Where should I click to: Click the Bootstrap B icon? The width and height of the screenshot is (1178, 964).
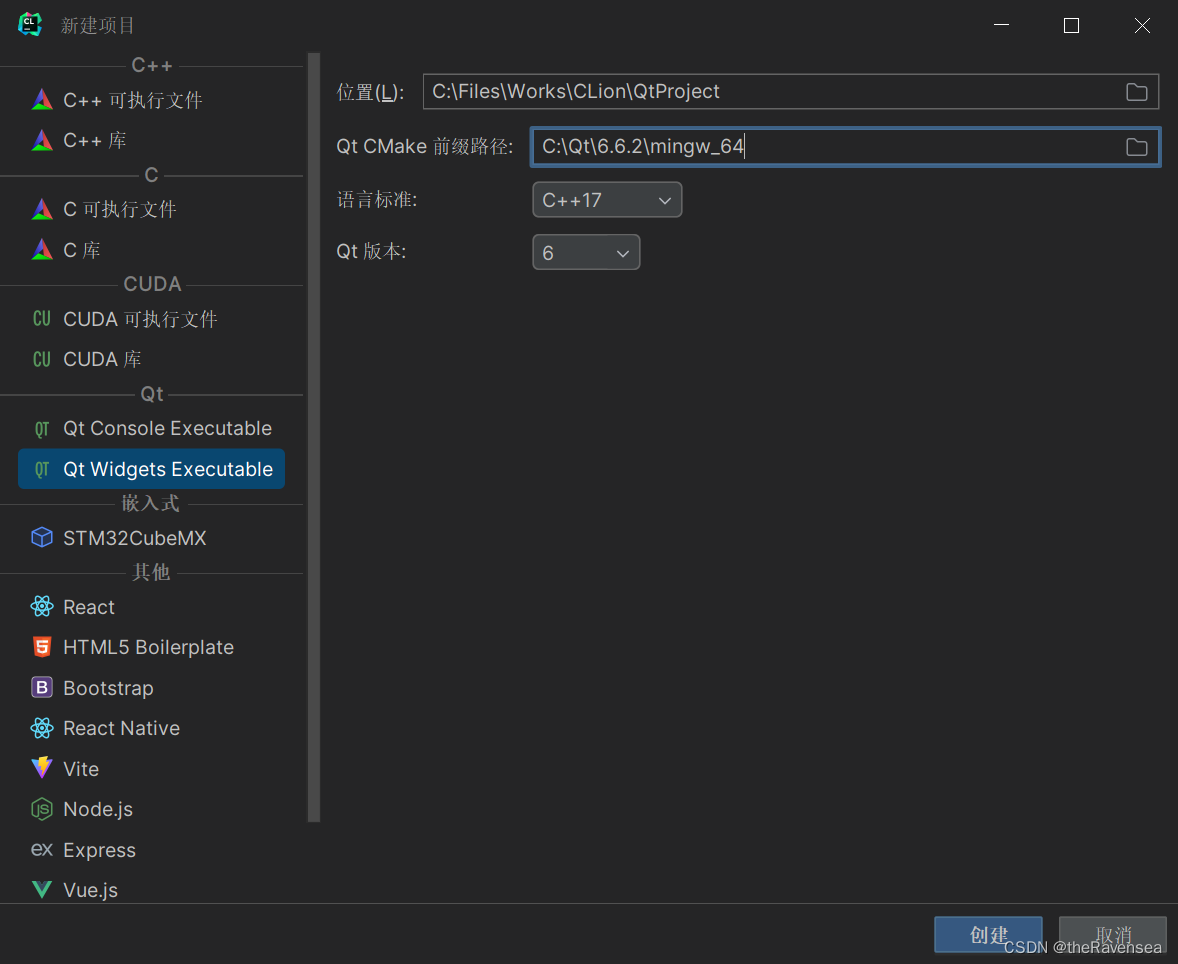click(42, 687)
